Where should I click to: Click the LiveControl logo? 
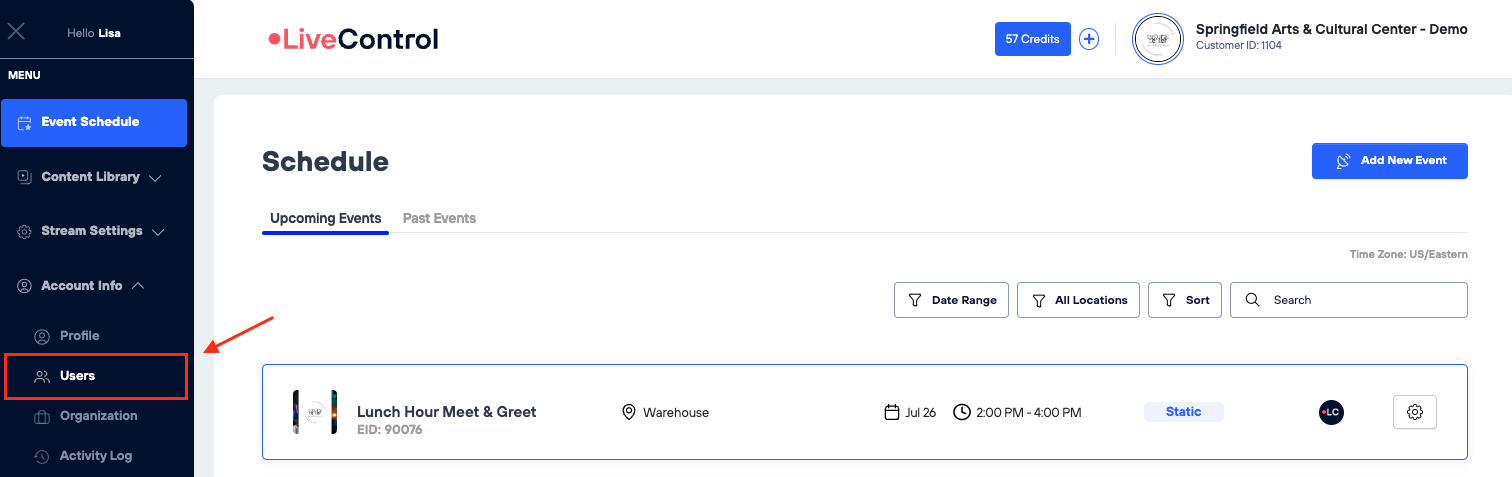tap(354, 39)
